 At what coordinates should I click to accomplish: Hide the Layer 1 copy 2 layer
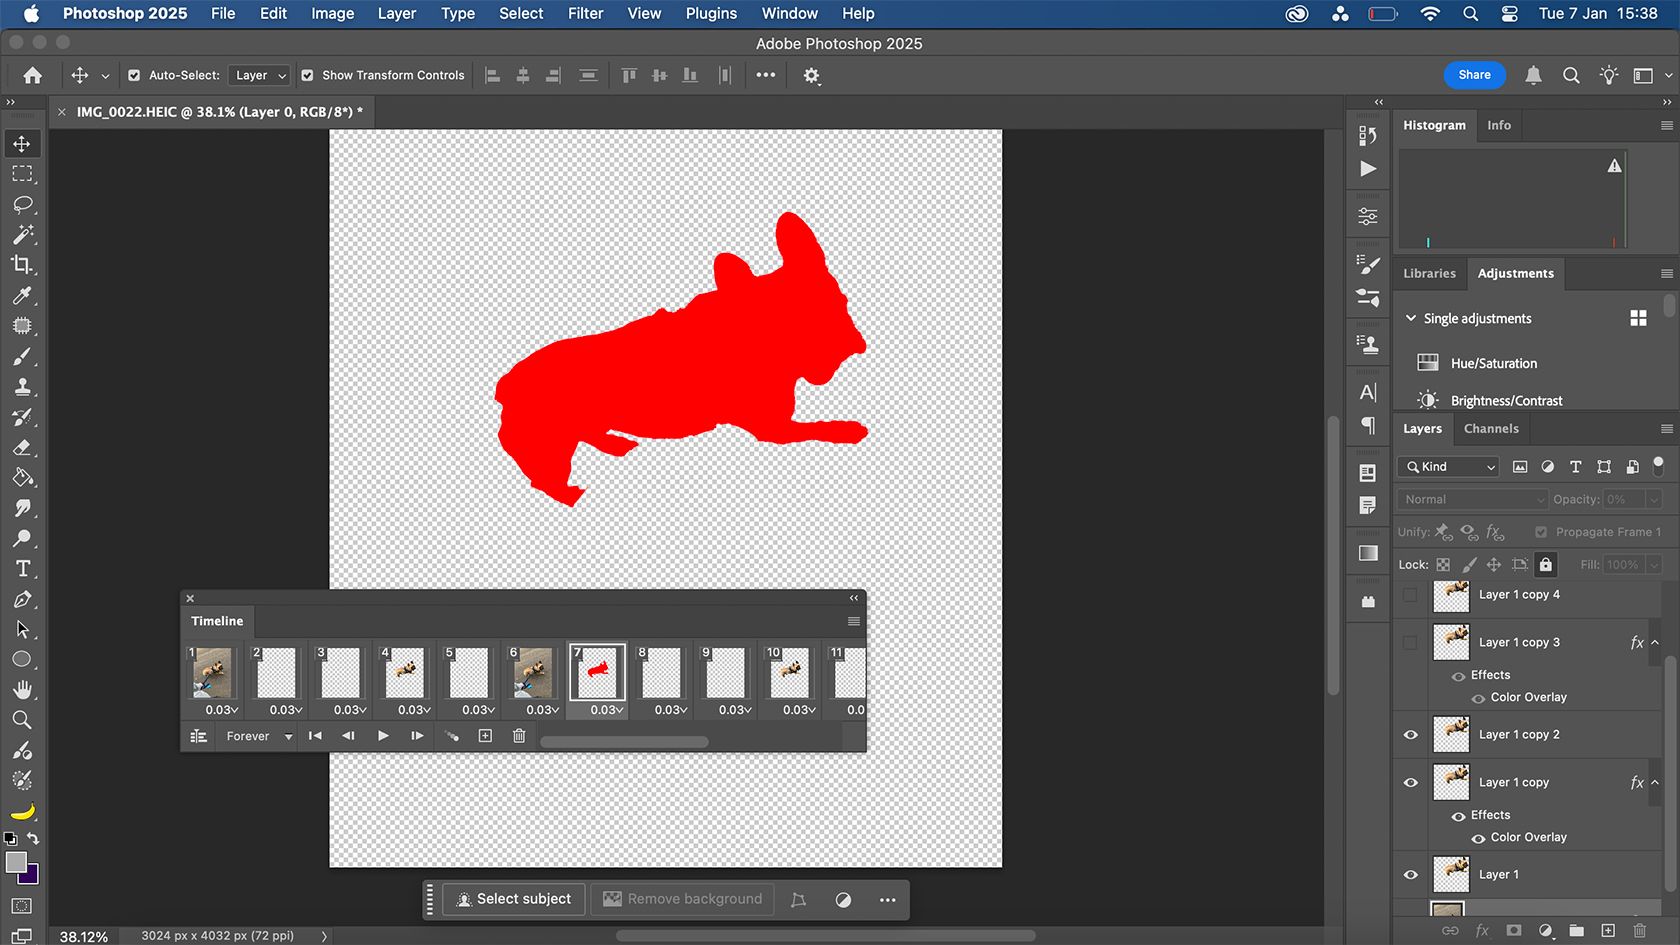point(1409,734)
